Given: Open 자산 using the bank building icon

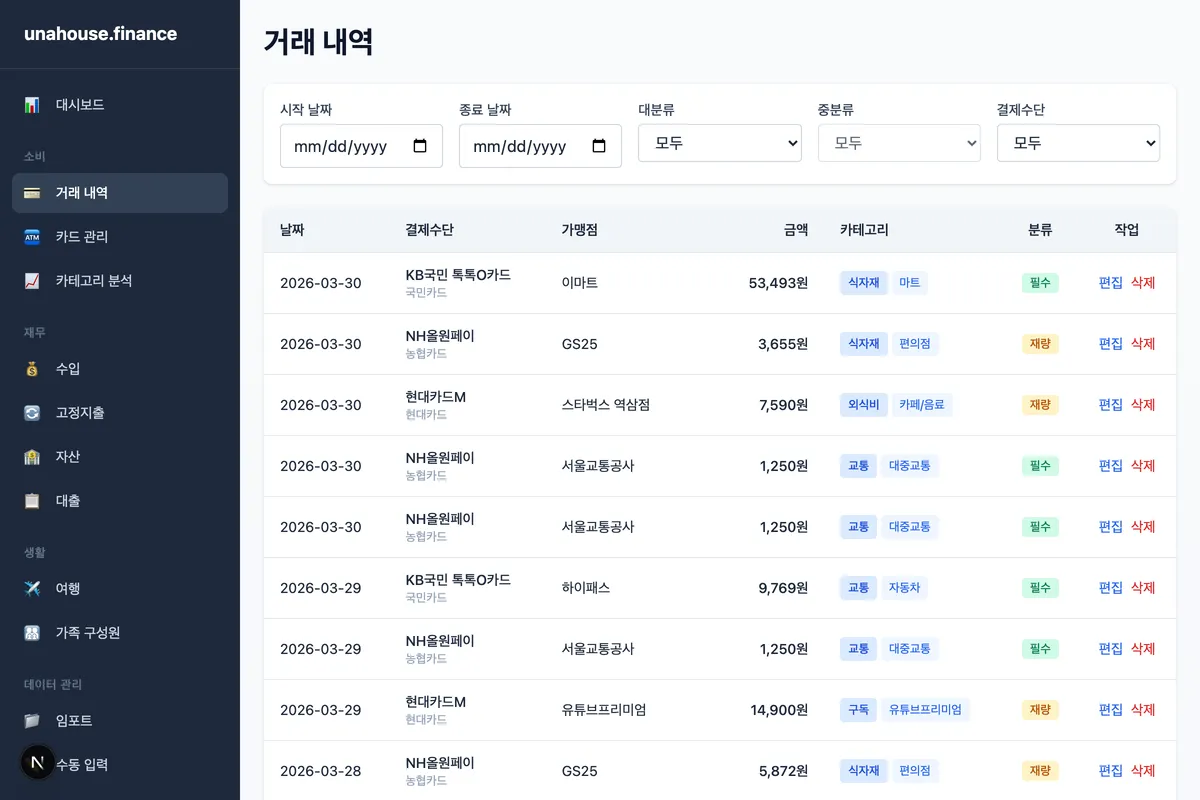Looking at the screenshot, I should click(34, 456).
